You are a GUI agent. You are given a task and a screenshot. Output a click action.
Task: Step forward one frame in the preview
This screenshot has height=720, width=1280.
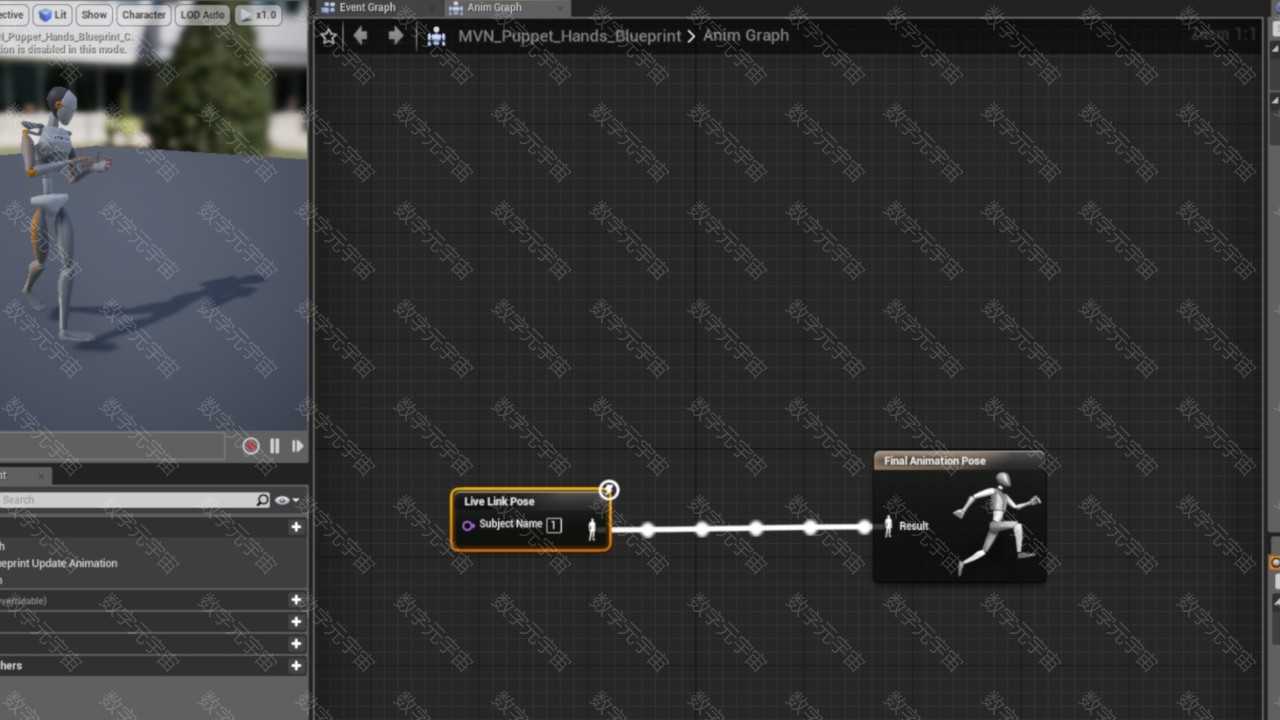297,446
